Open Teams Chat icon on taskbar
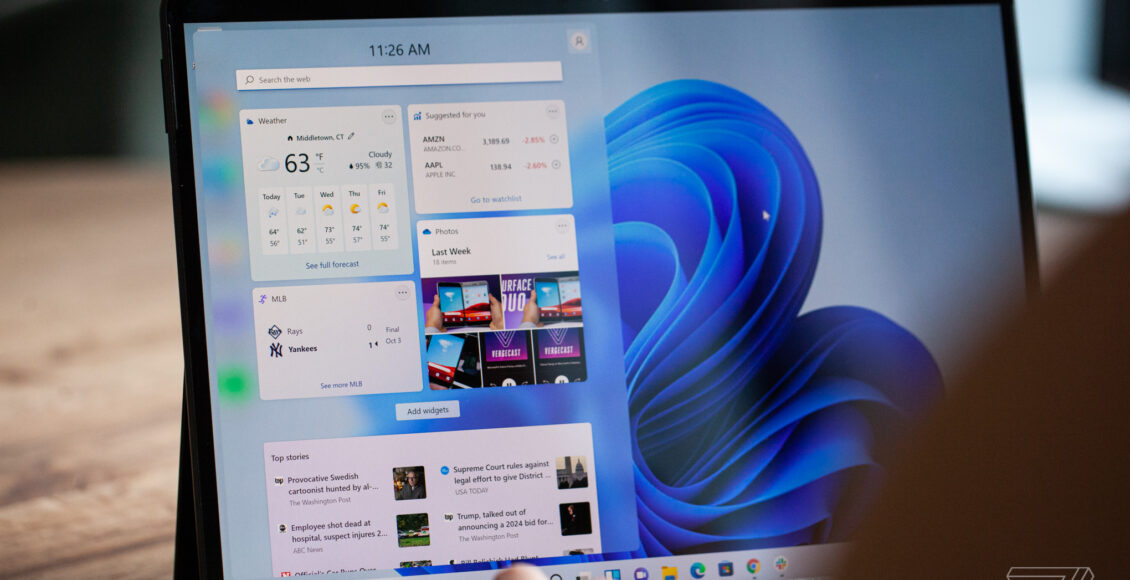1130x580 pixels. (x=641, y=574)
